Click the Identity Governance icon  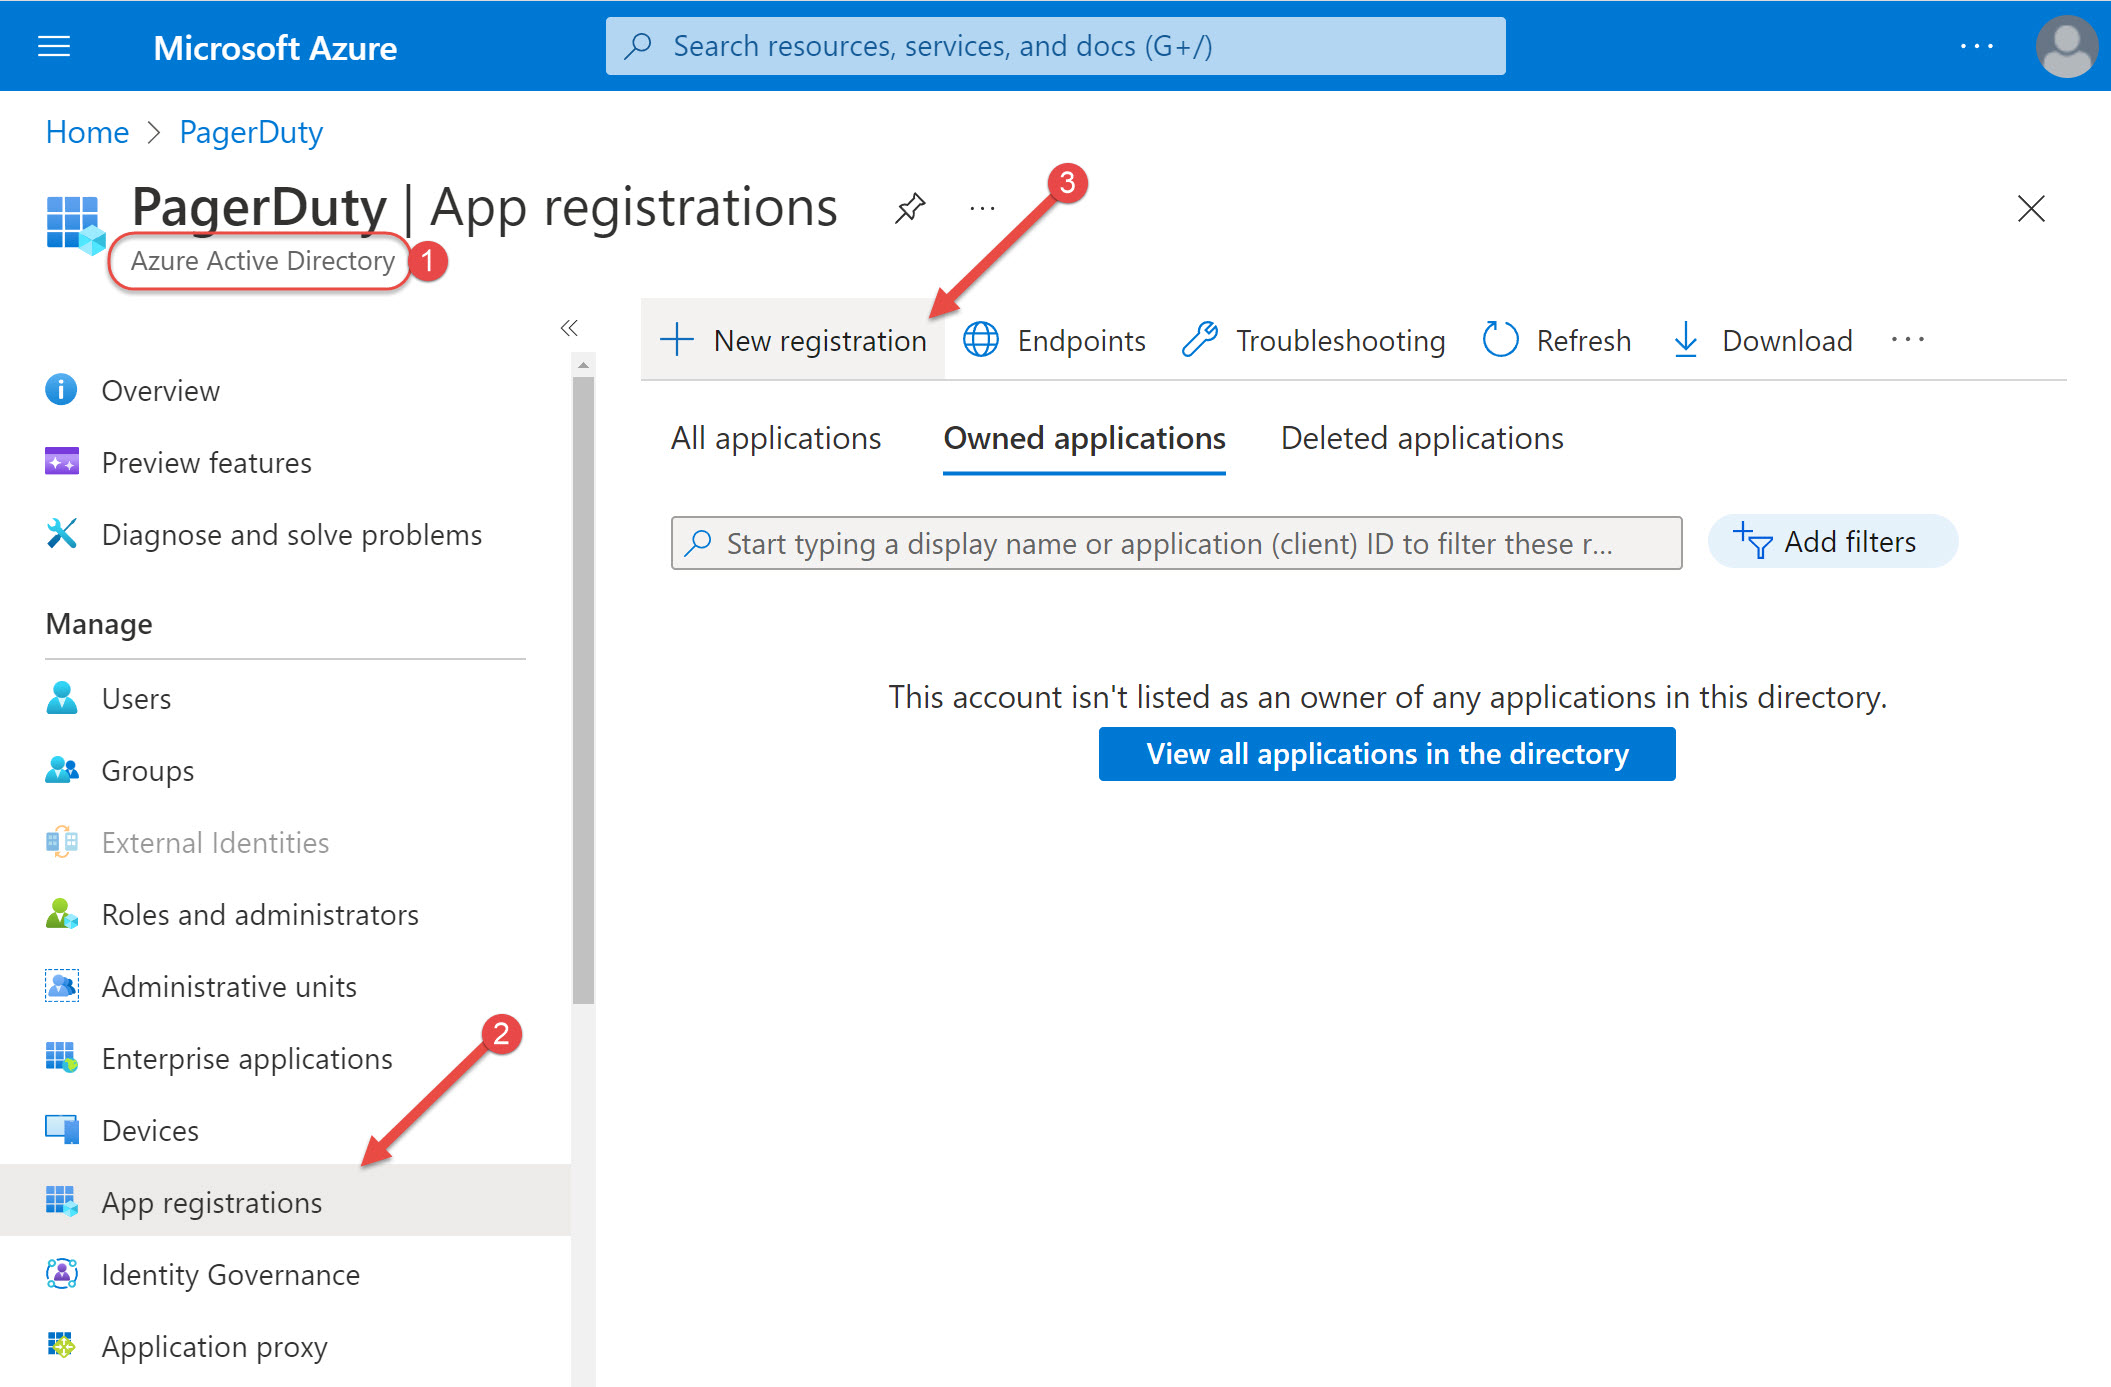[61, 1274]
